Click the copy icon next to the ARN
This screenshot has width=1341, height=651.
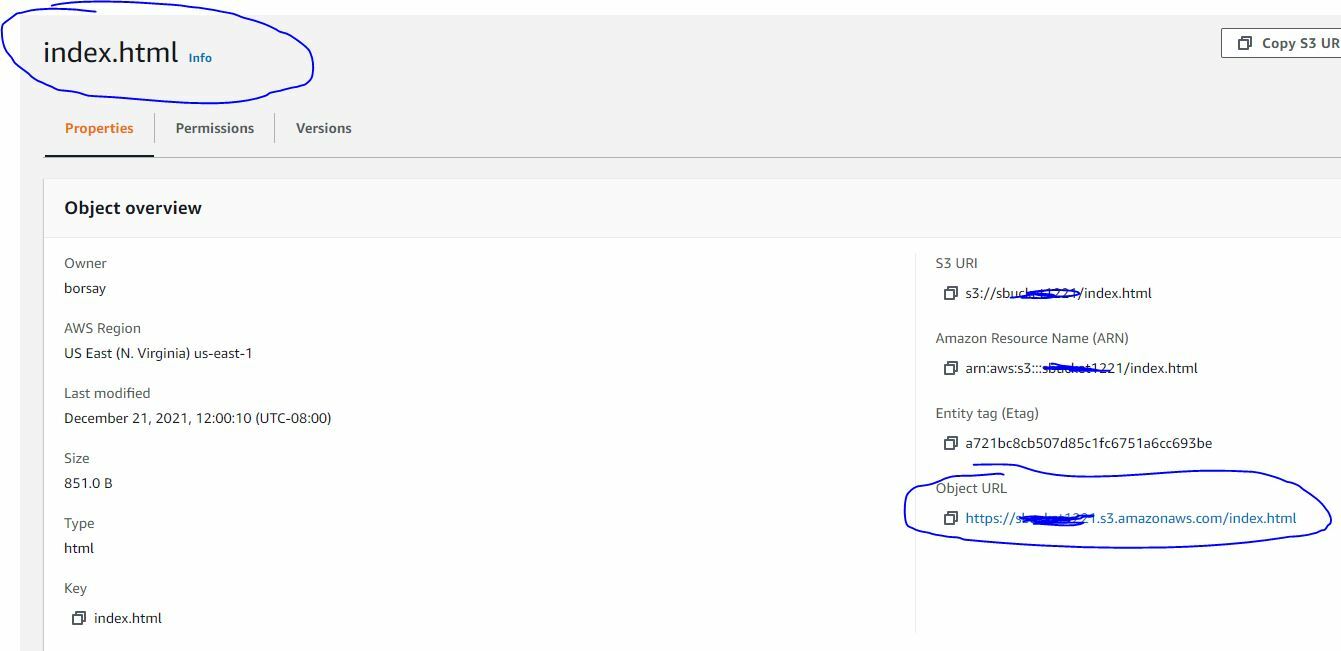click(950, 368)
